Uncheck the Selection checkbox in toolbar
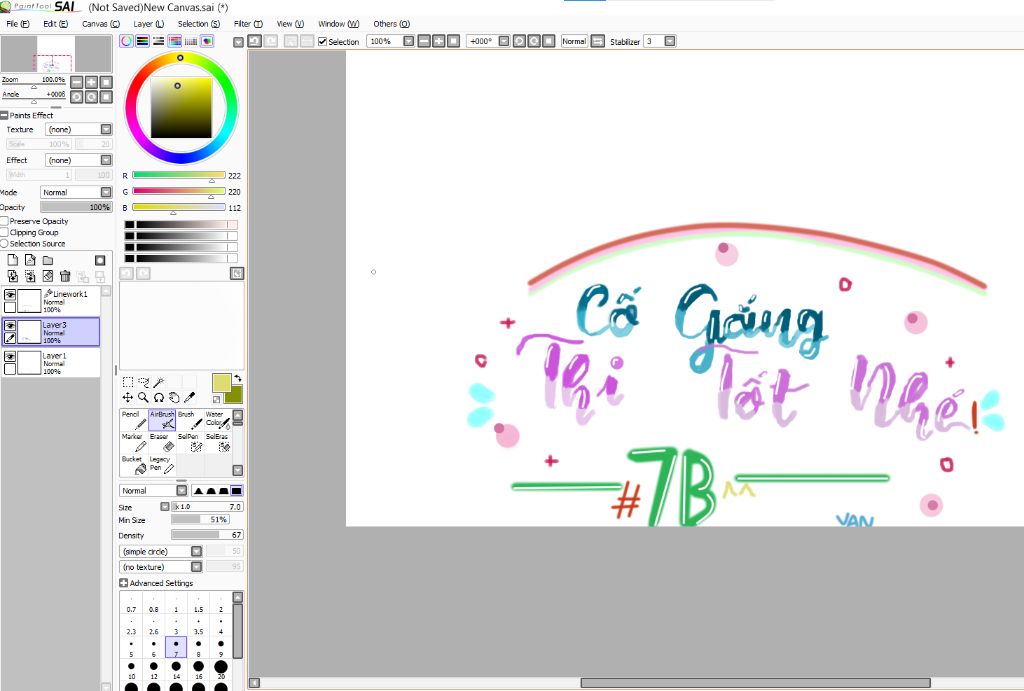This screenshot has height=691, width=1024. tap(322, 41)
